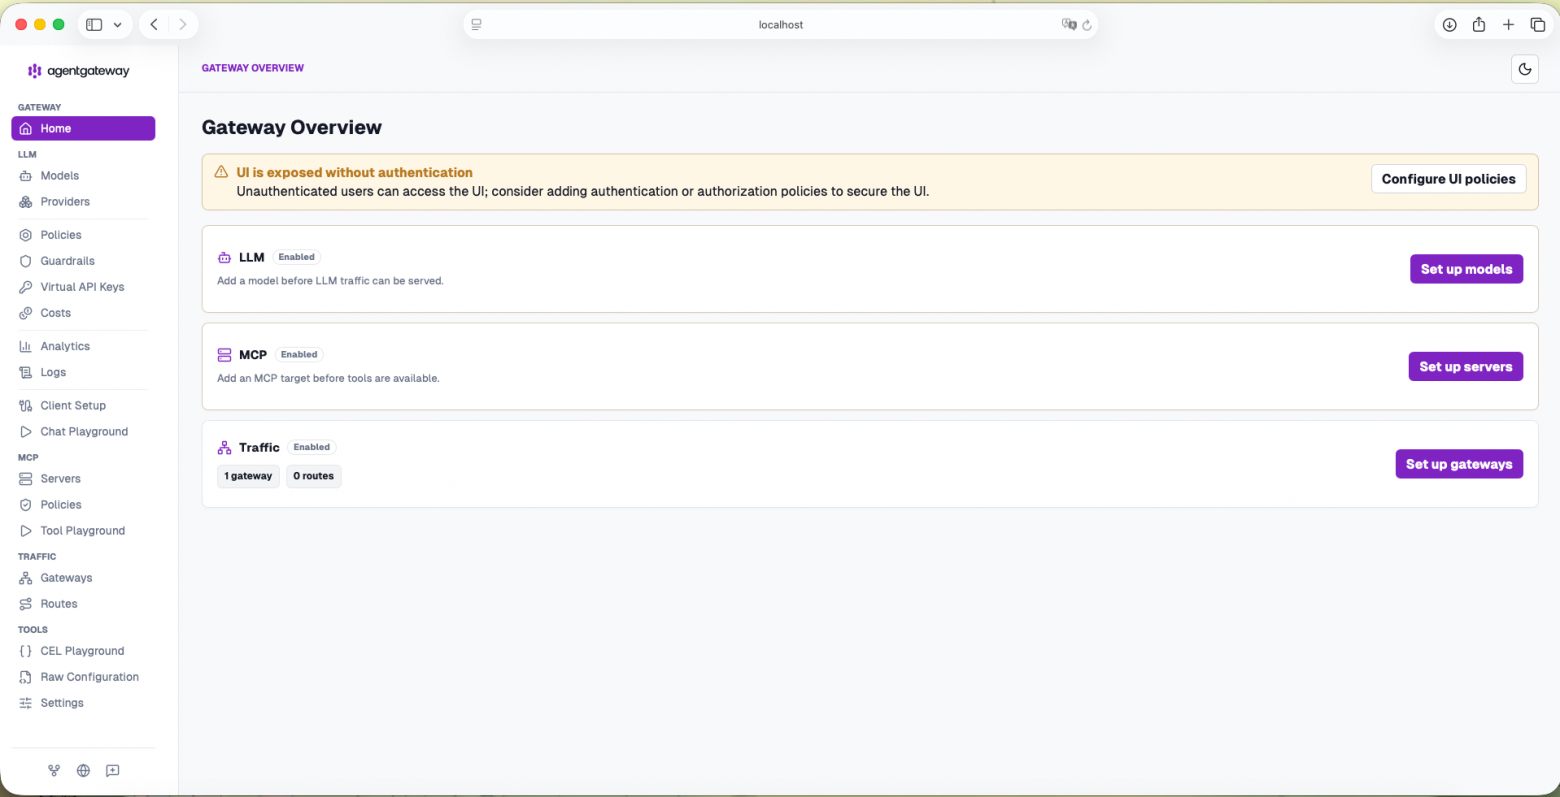Click the 0 routes badge

314,476
